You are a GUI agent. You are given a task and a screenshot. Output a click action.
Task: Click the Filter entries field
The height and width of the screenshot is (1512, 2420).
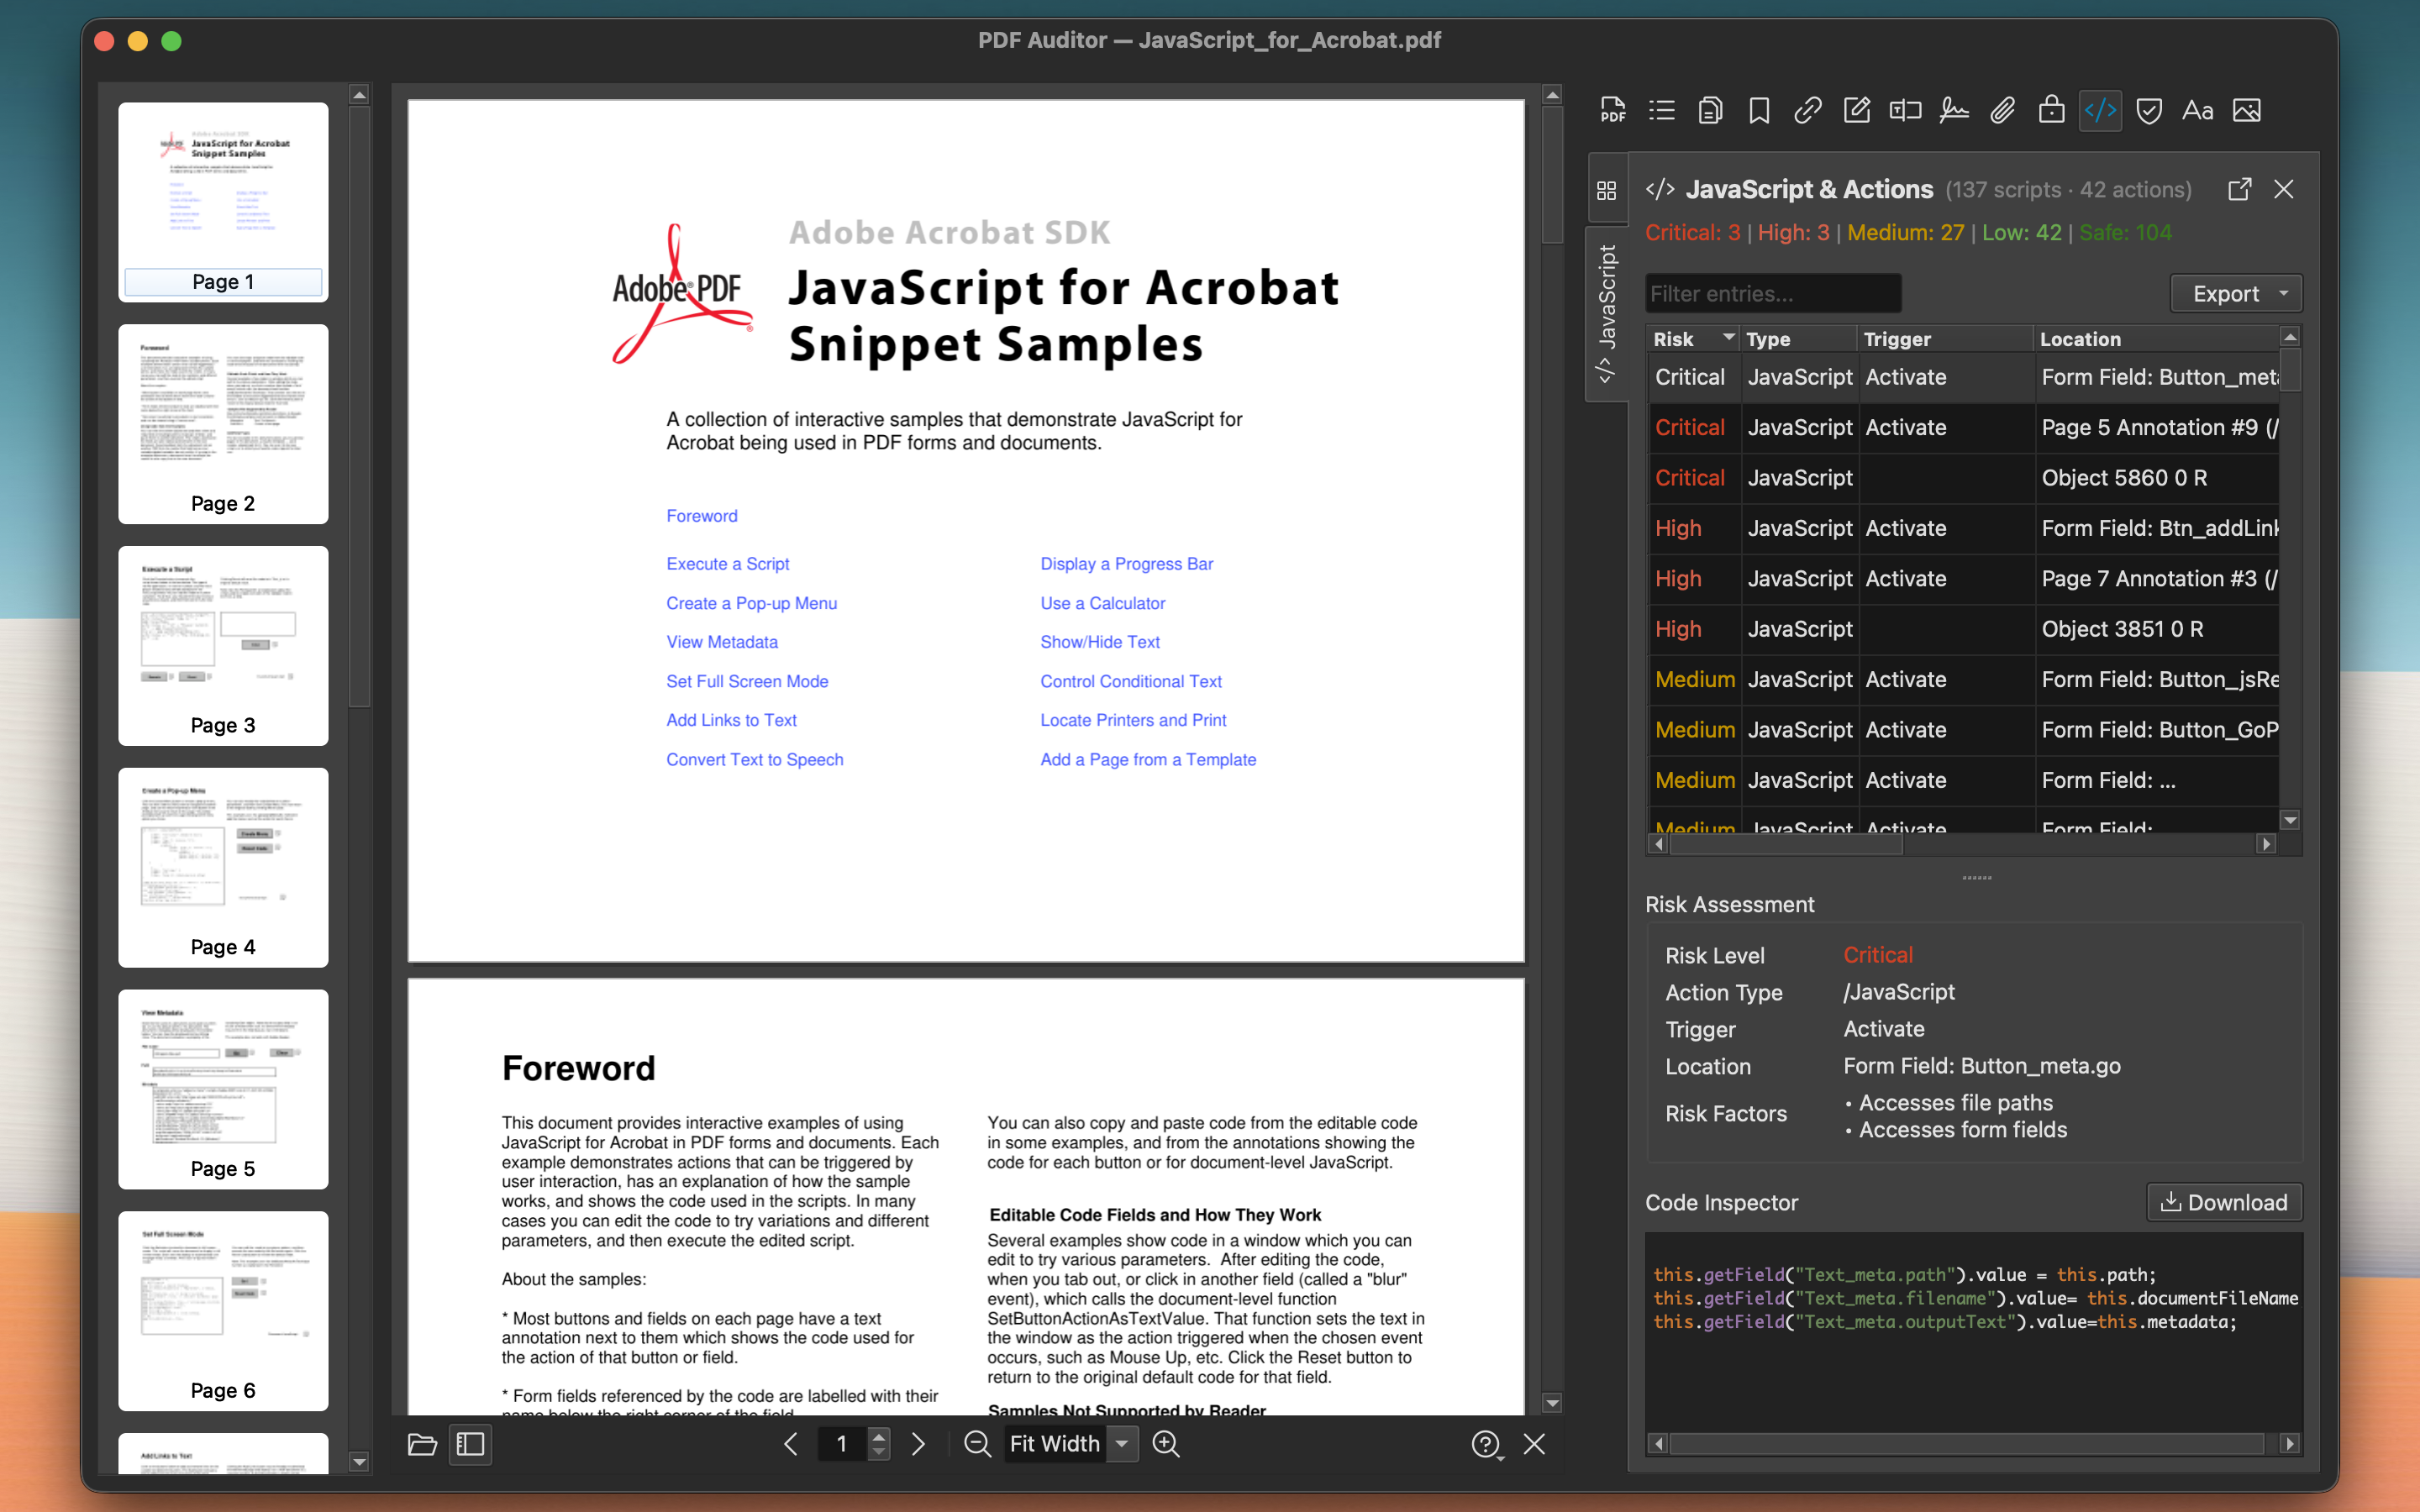tap(1773, 292)
